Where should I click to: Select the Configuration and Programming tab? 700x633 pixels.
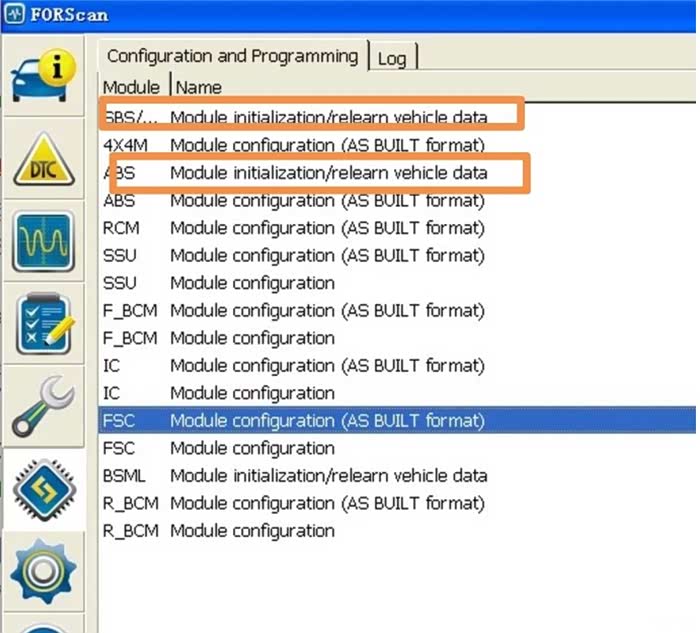233,56
